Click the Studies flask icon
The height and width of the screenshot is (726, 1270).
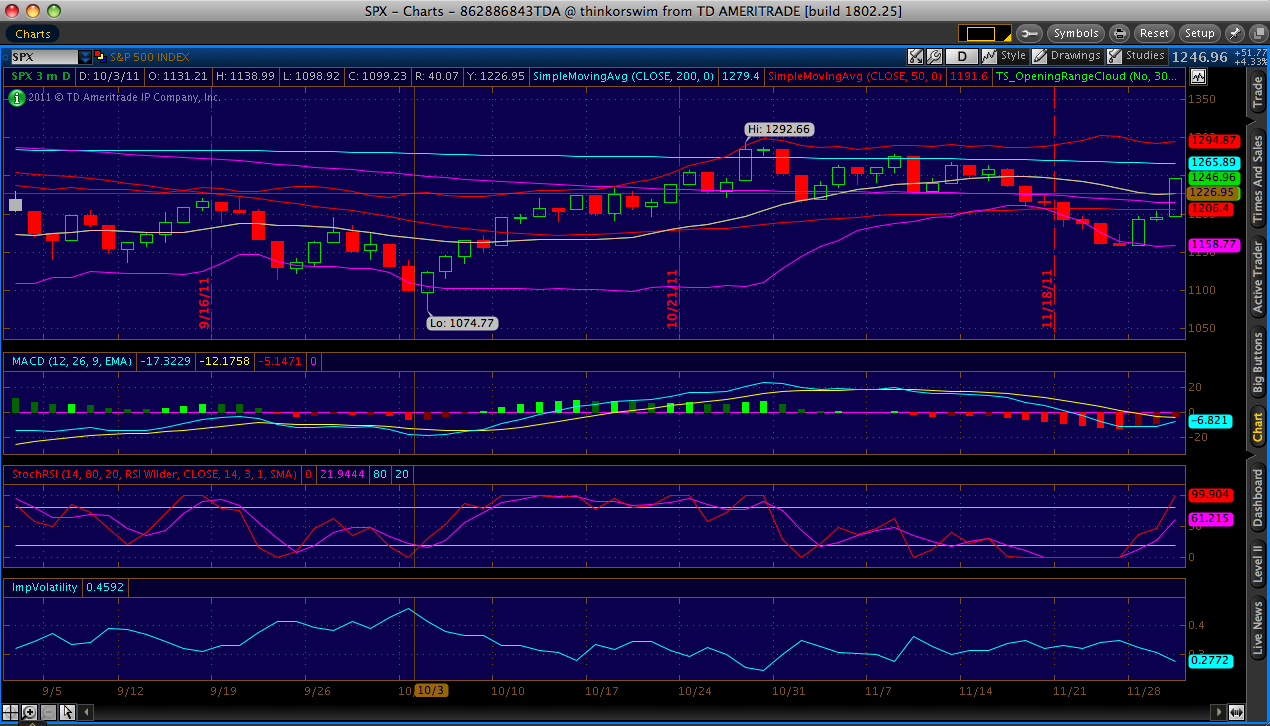(x=1116, y=57)
